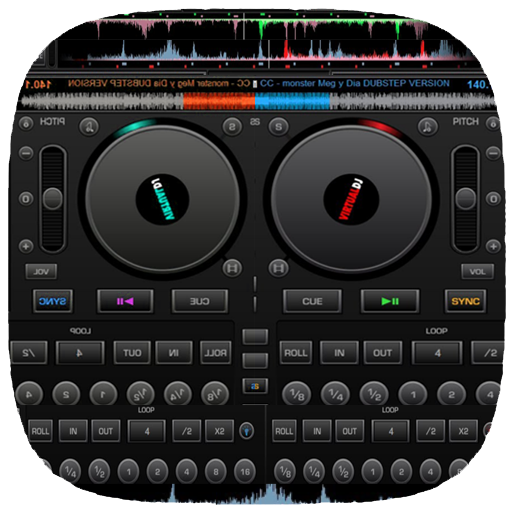This screenshot has height=512, width=512.
Task: Click mirrored ROLL in the left deck upper LOOP row
Action: click(x=215, y=353)
